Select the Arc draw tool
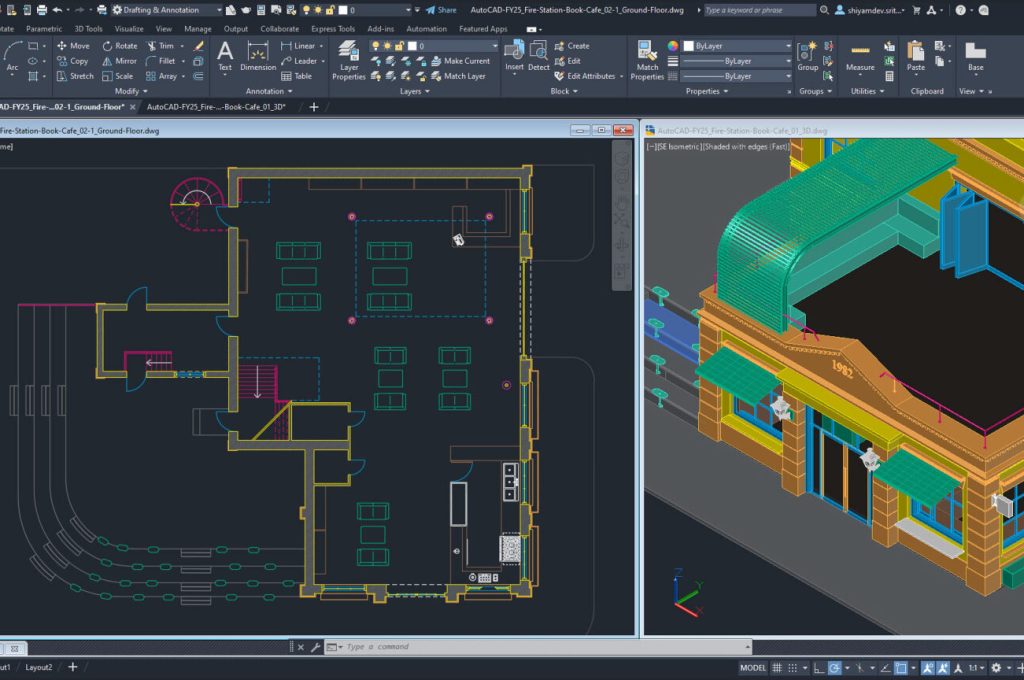 [x=12, y=56]
